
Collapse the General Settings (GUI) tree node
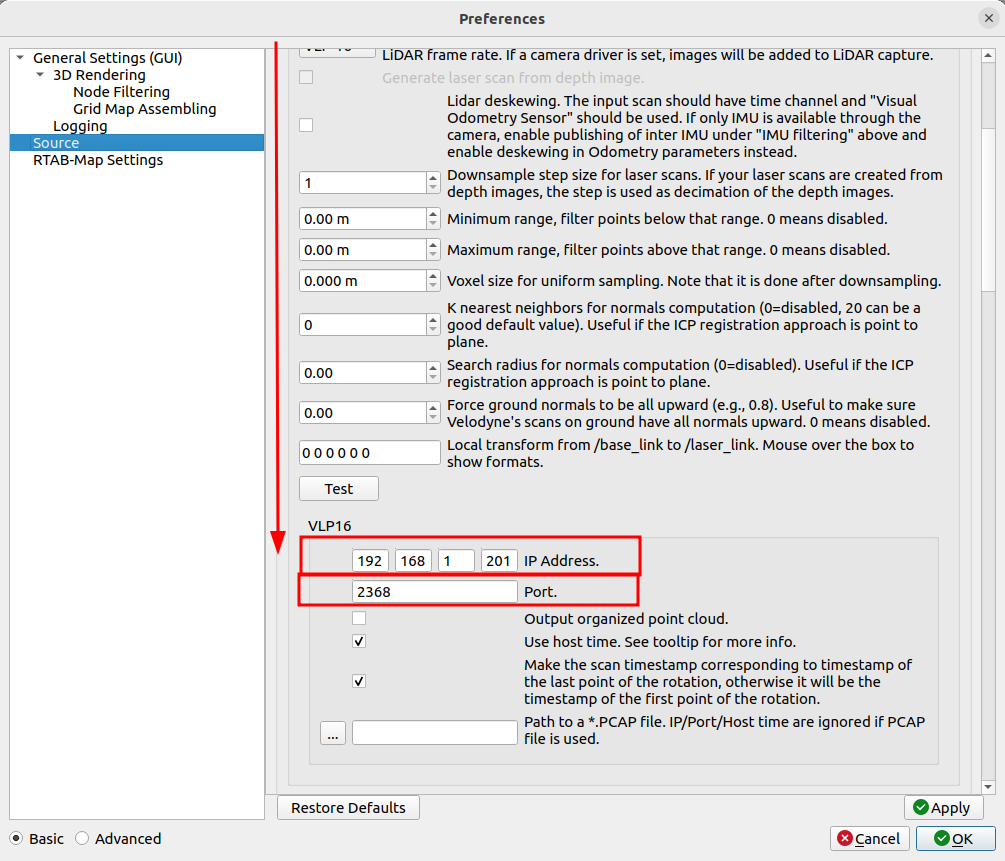tap(20, 59)
